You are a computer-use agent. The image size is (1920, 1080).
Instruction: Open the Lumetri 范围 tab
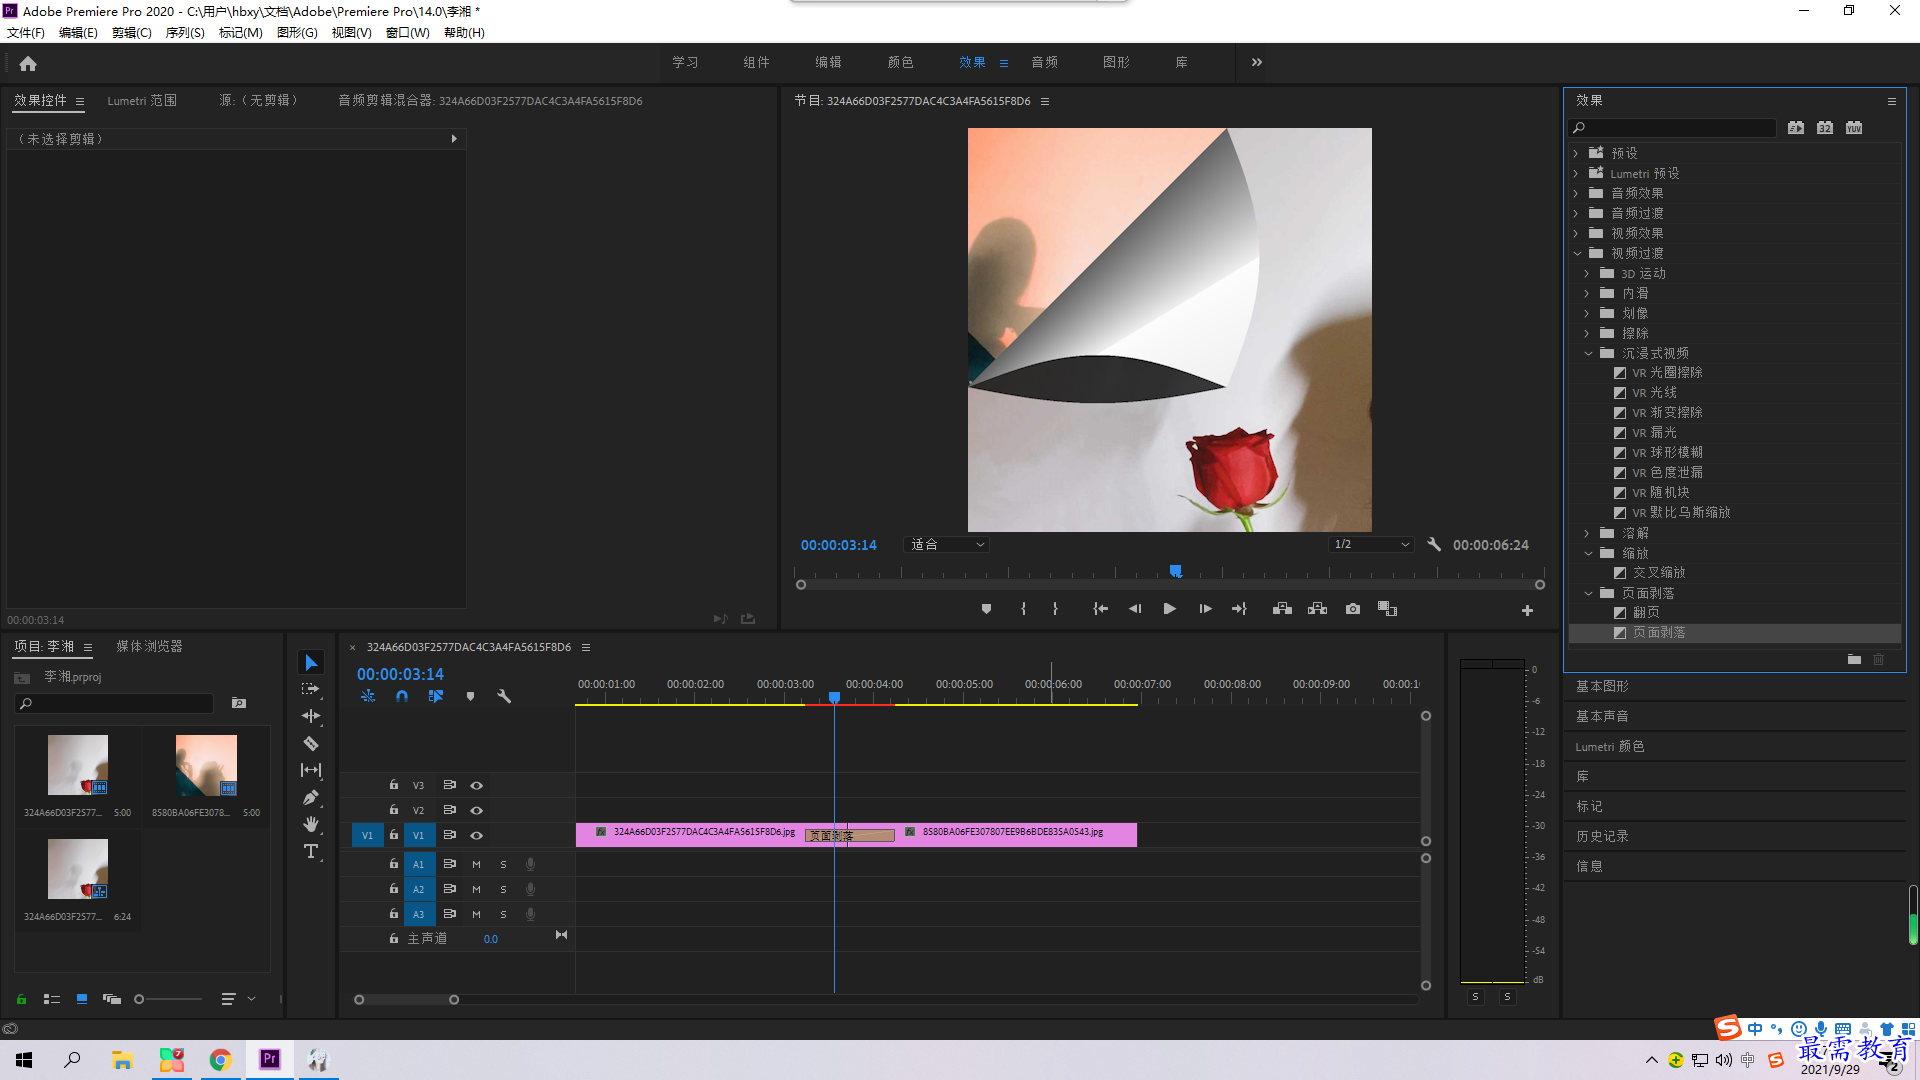tap(142, 101)
